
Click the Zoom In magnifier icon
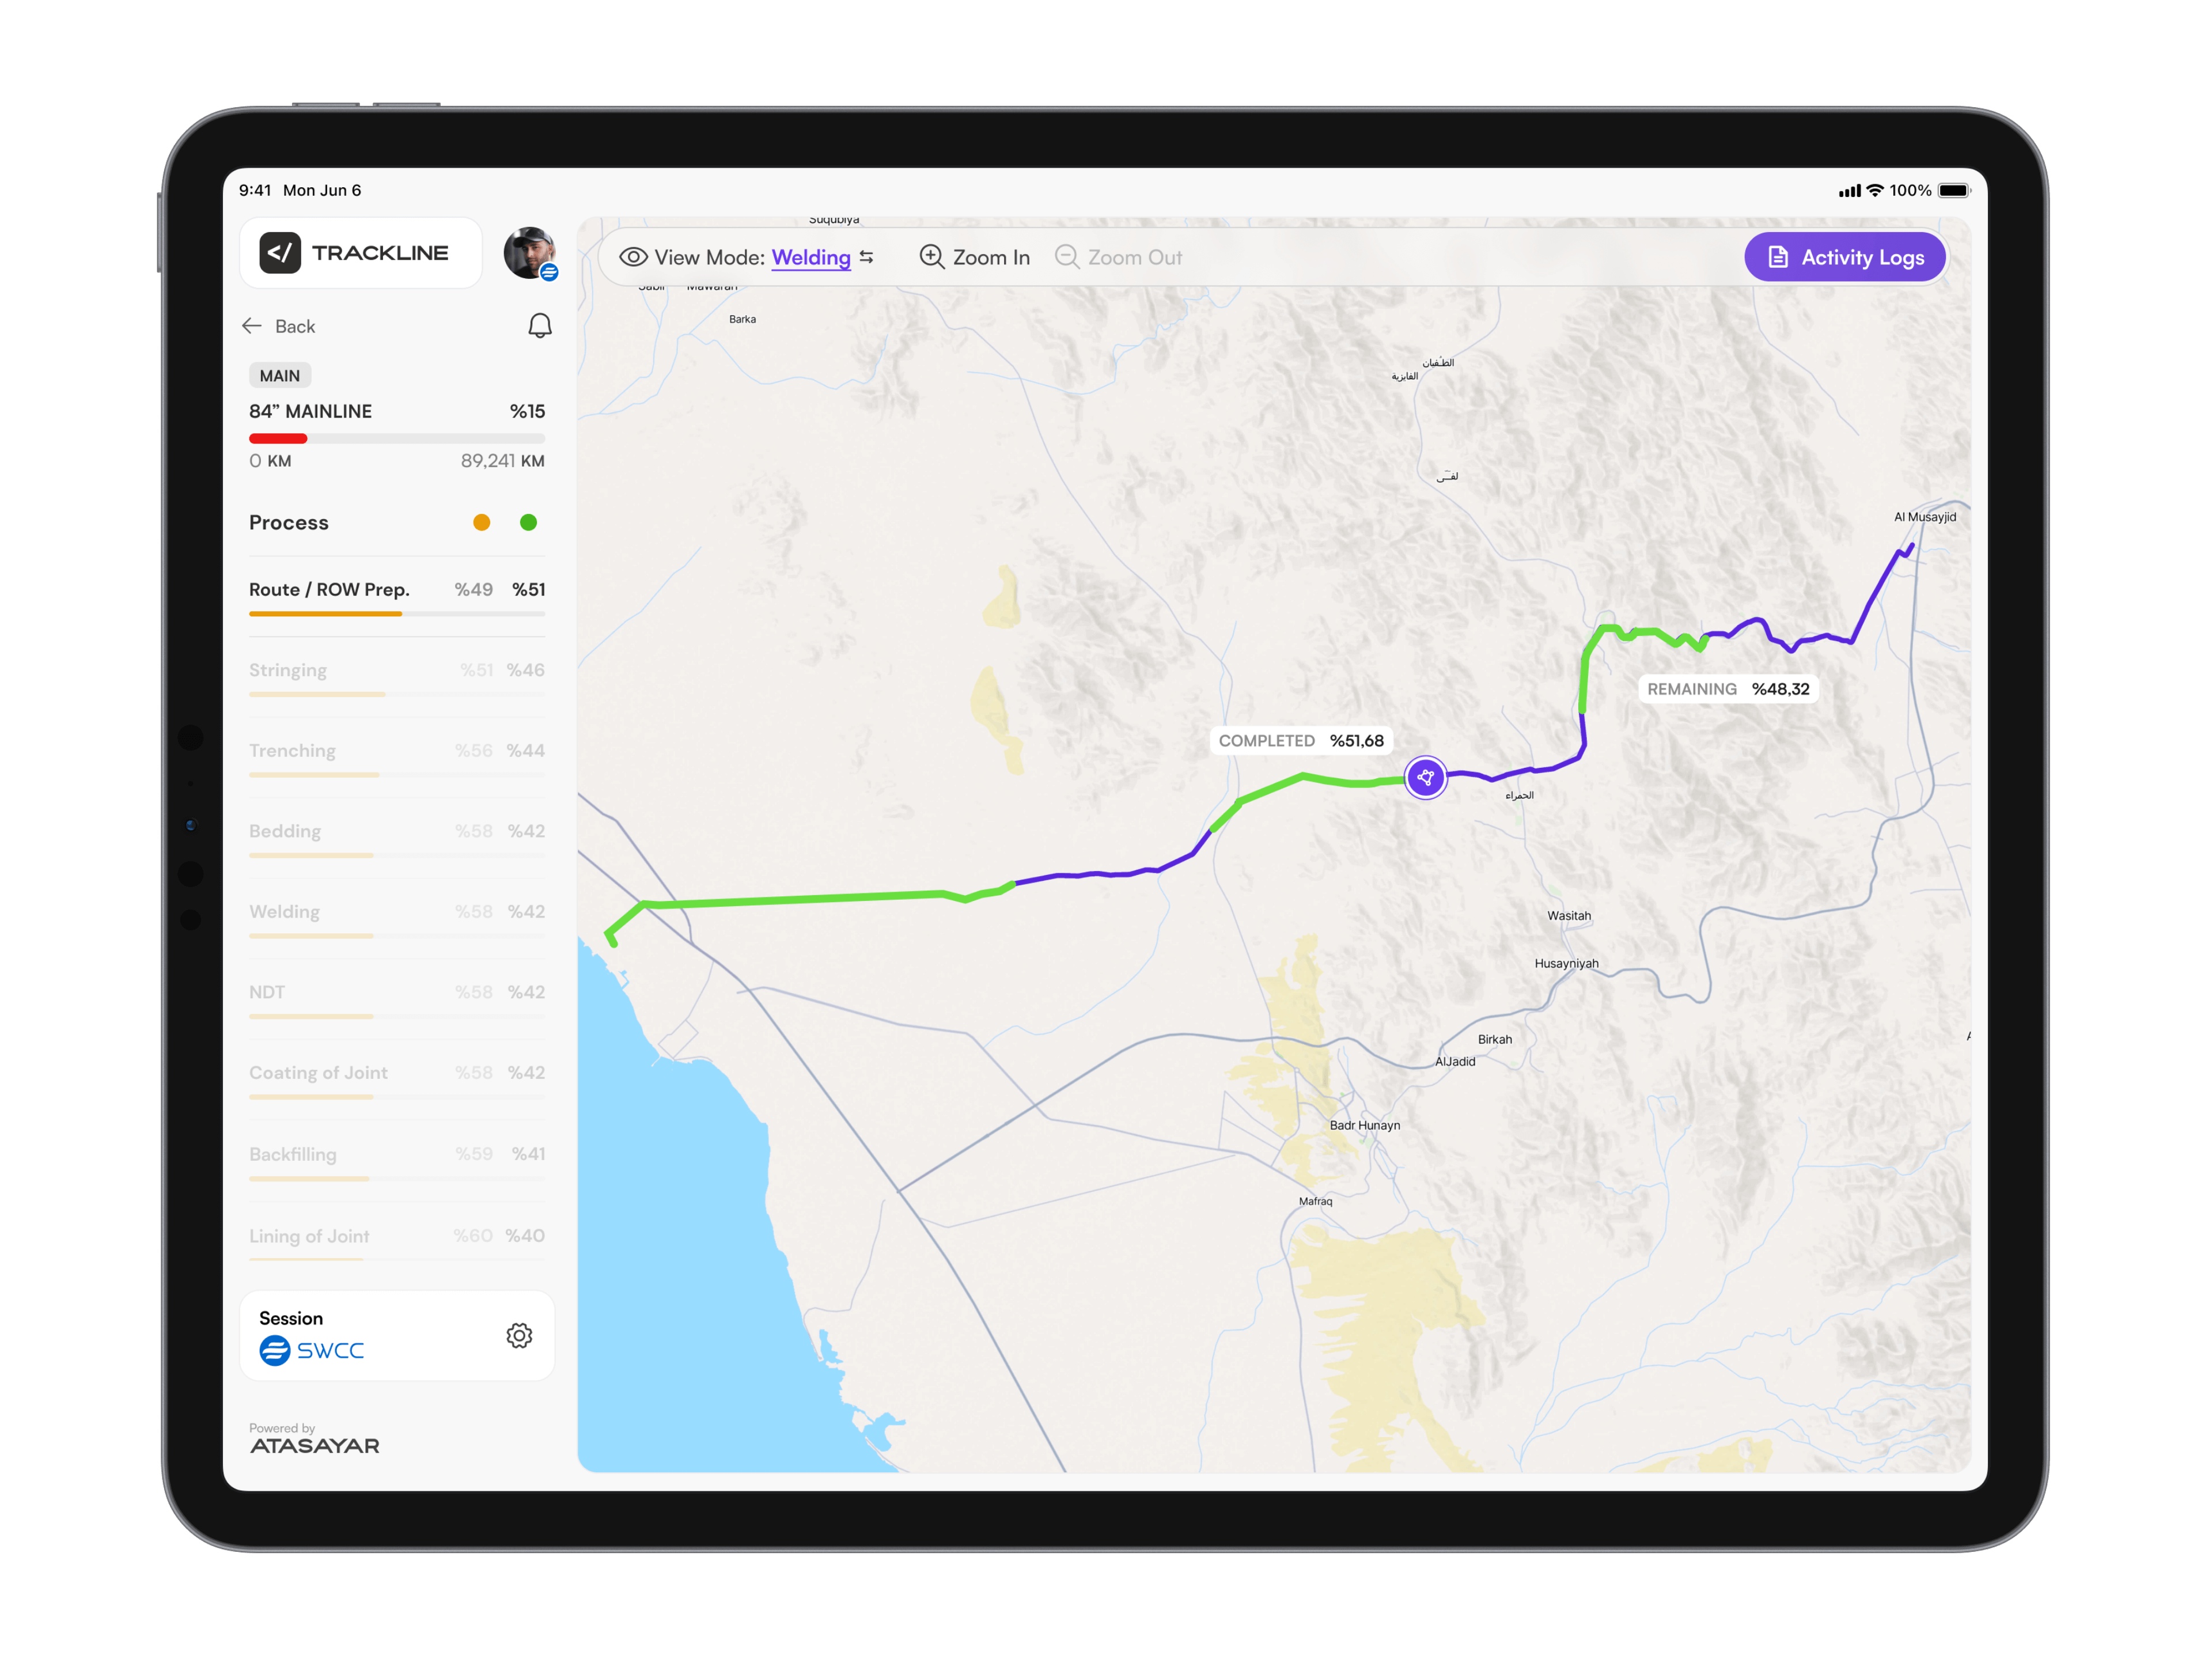click(x=932, y=257)
